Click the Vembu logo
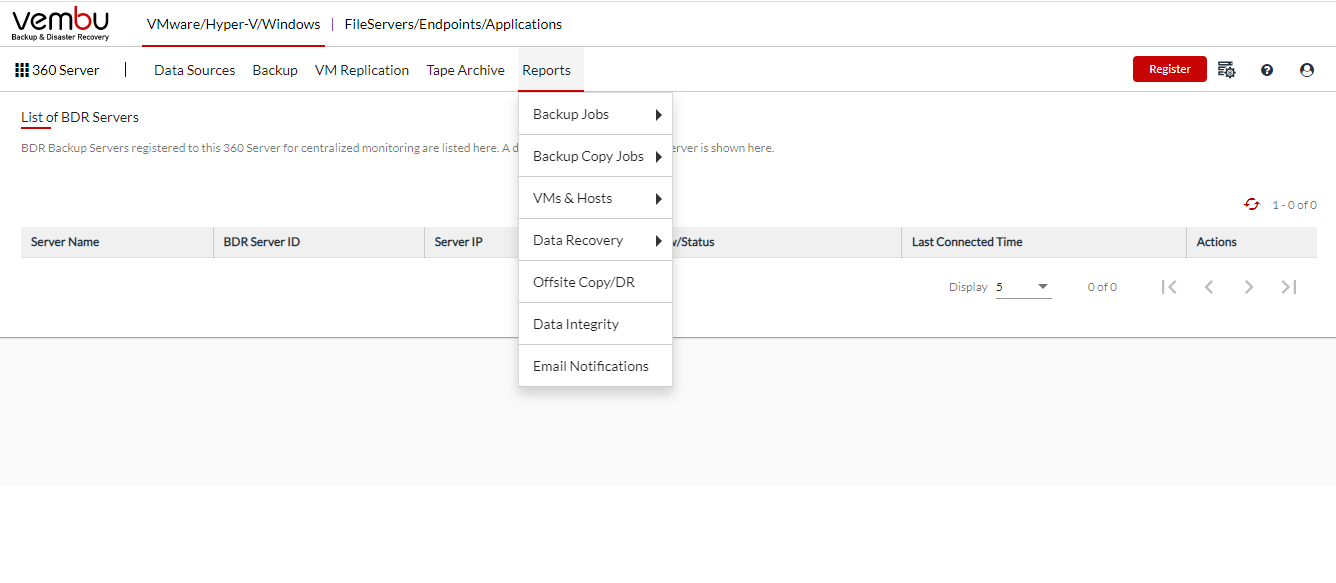 [61, 24]
